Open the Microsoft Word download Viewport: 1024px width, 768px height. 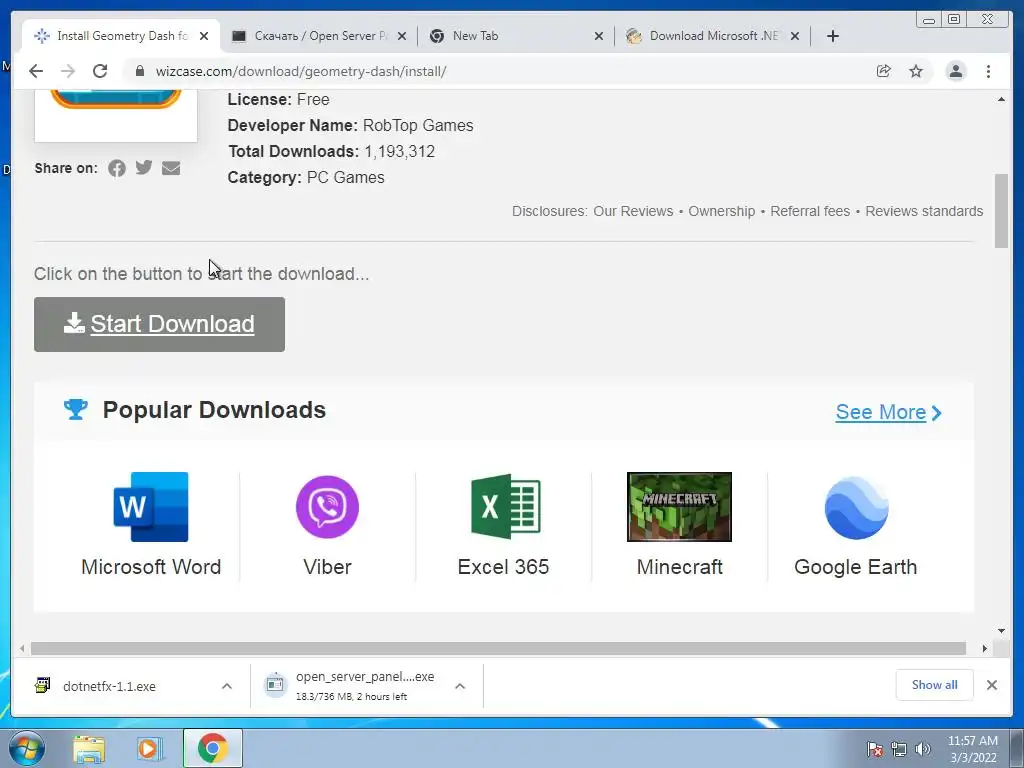[x=151, y=526]
